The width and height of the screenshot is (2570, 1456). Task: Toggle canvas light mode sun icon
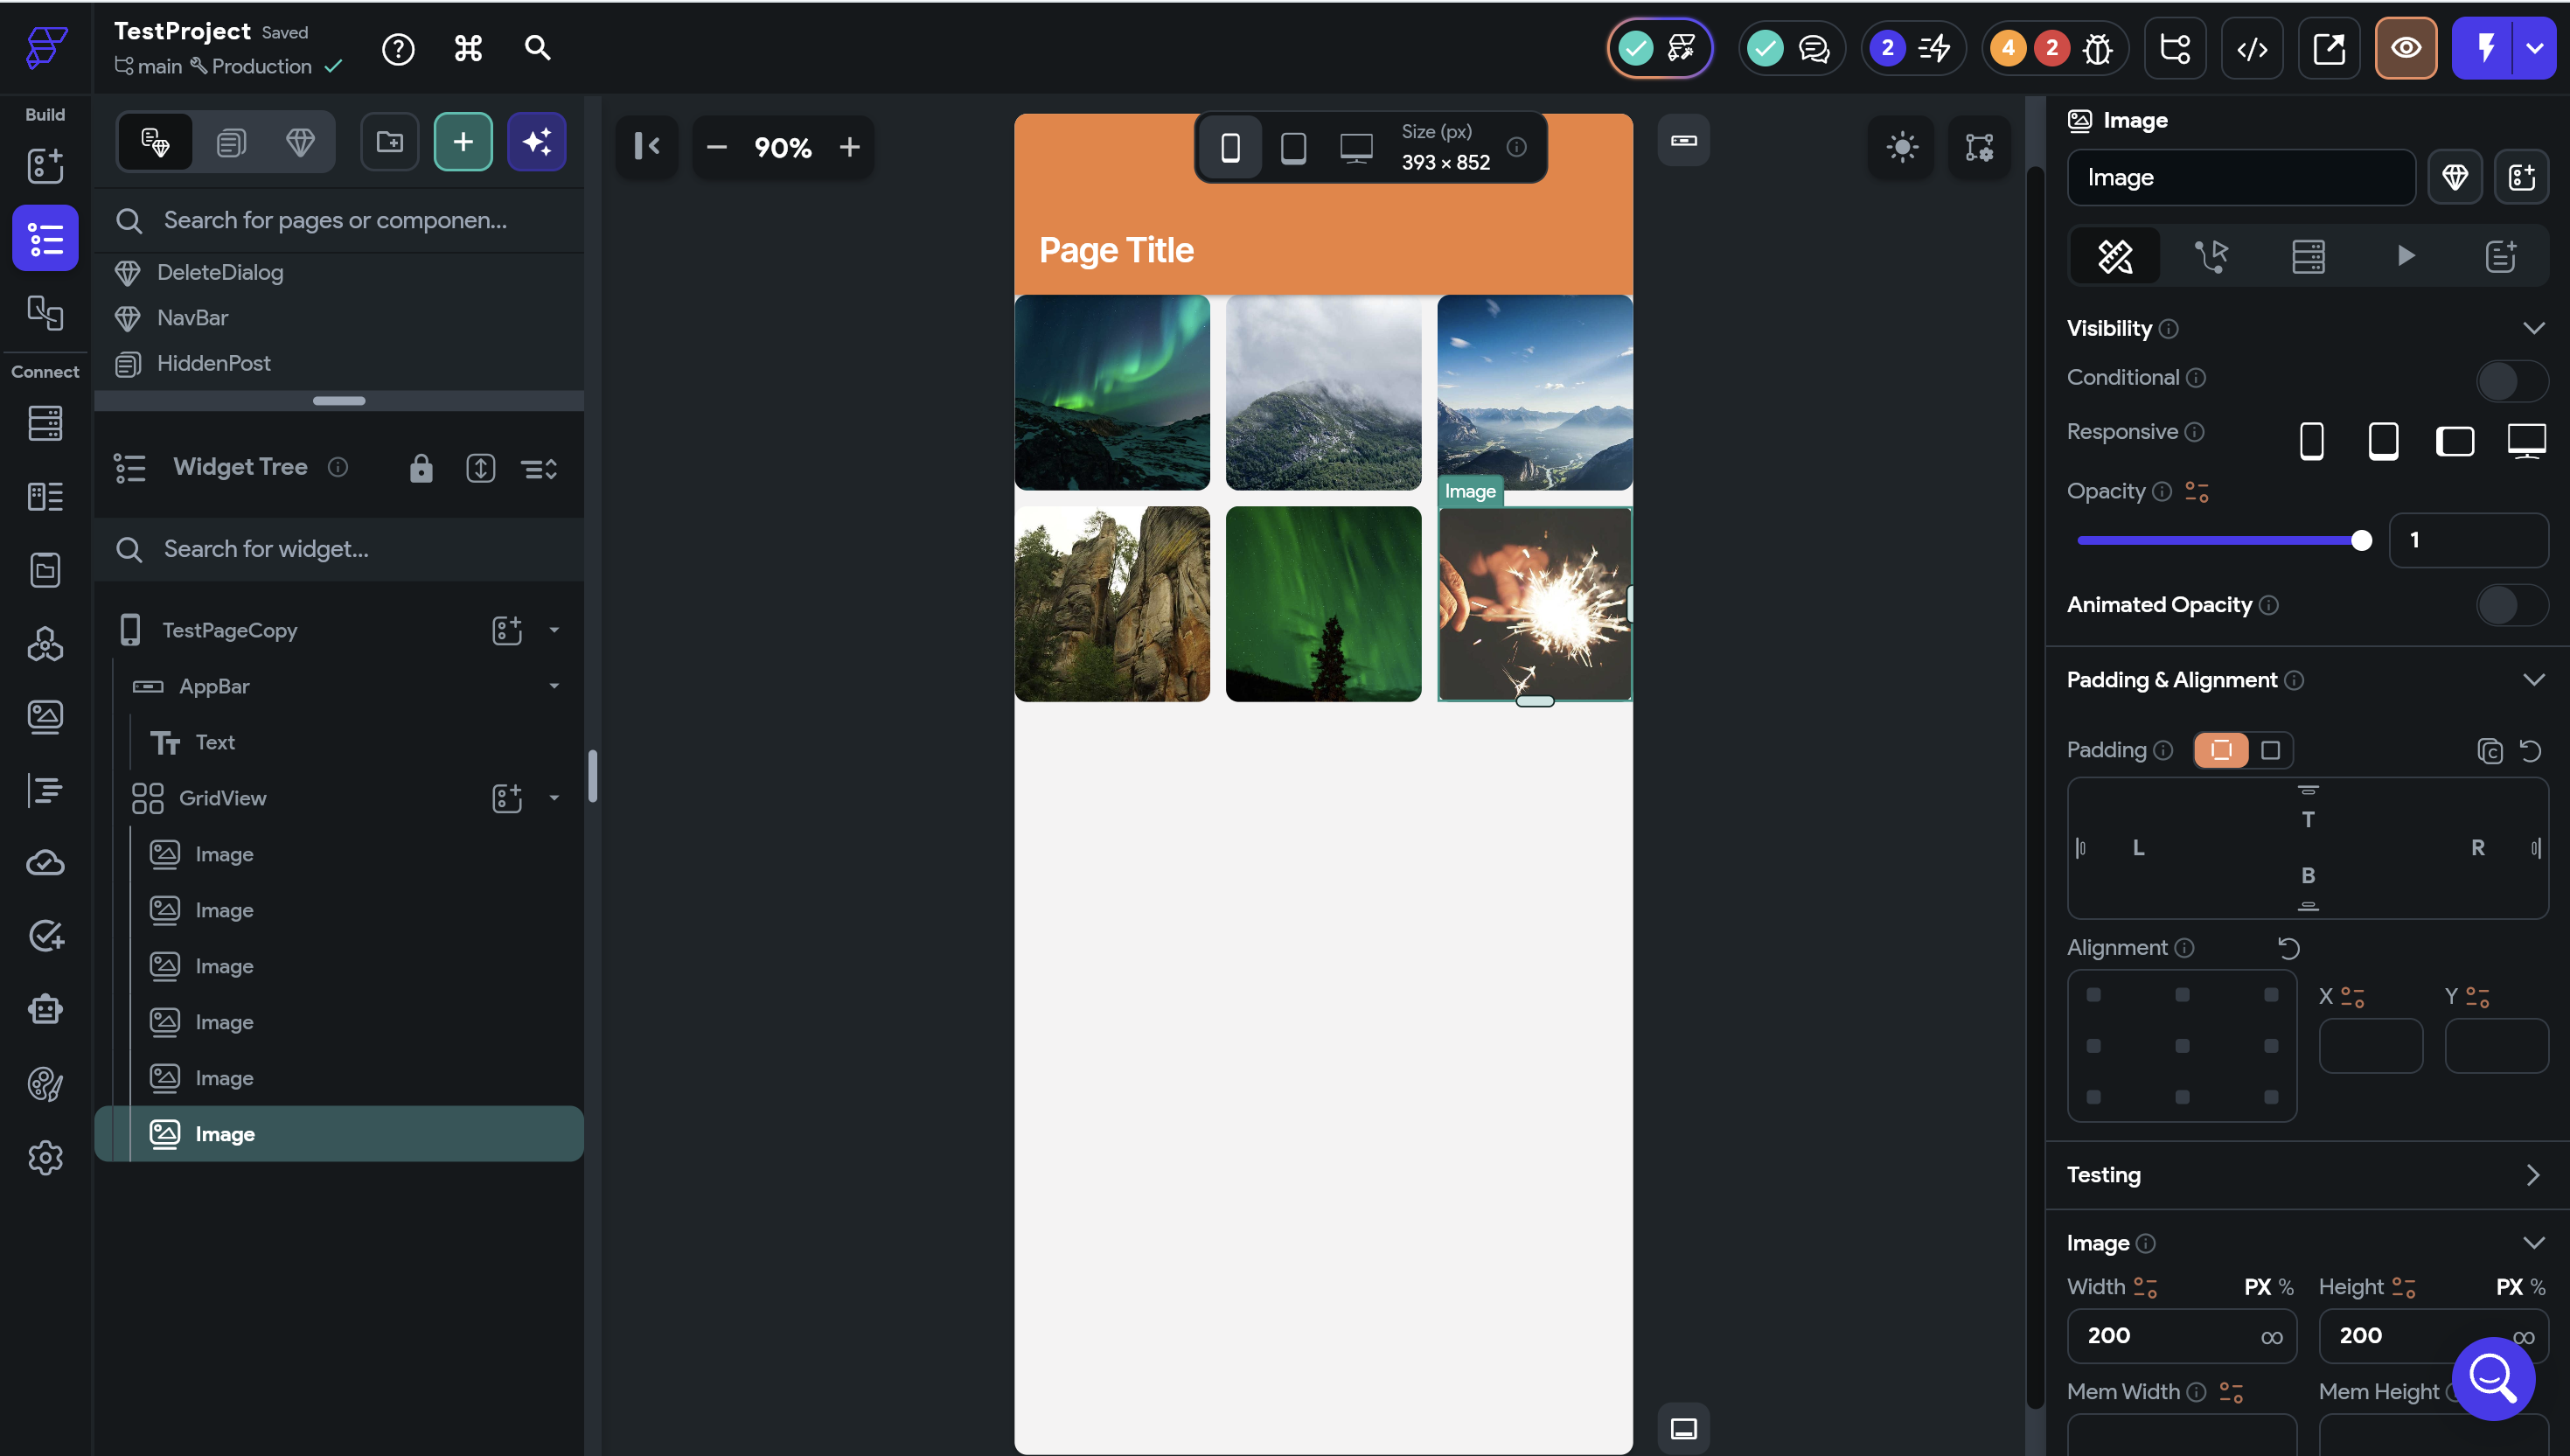coord(1901,147)
